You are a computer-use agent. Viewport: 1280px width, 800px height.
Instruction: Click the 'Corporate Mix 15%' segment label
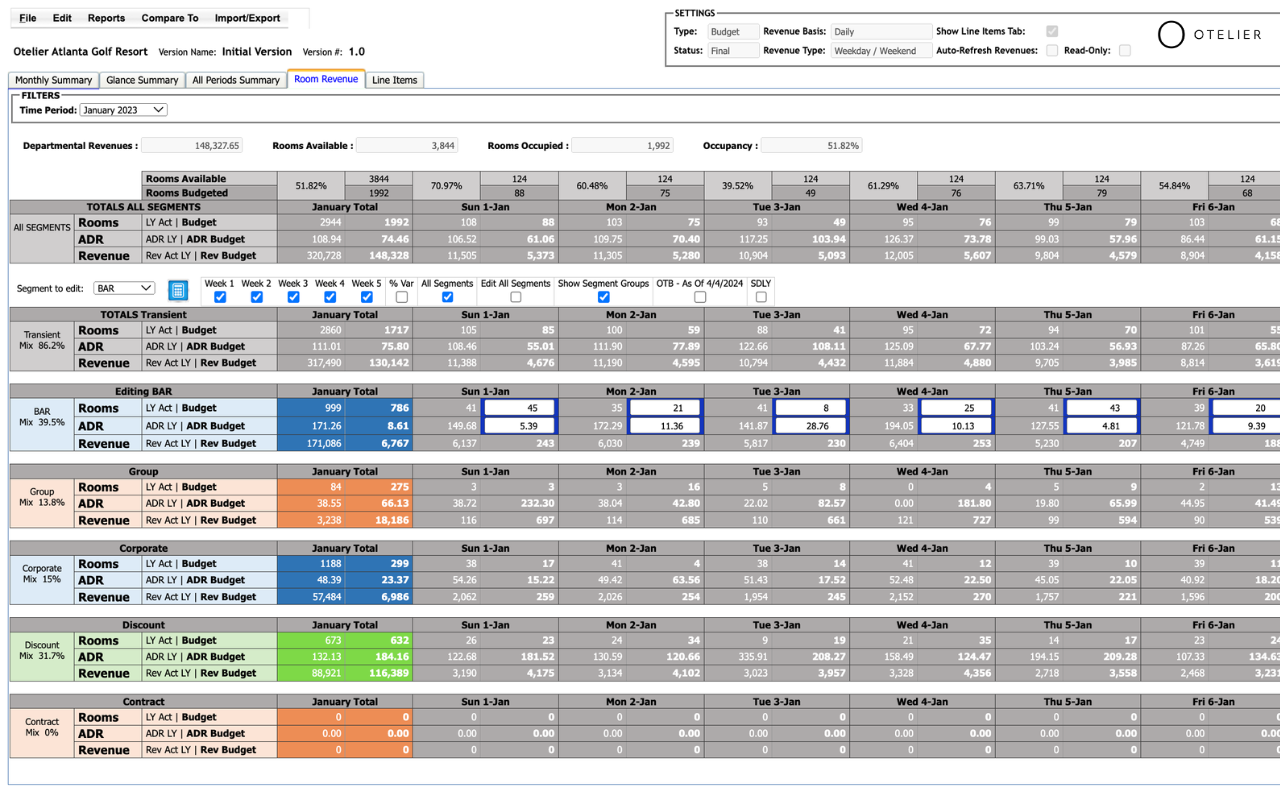(43, 573)
